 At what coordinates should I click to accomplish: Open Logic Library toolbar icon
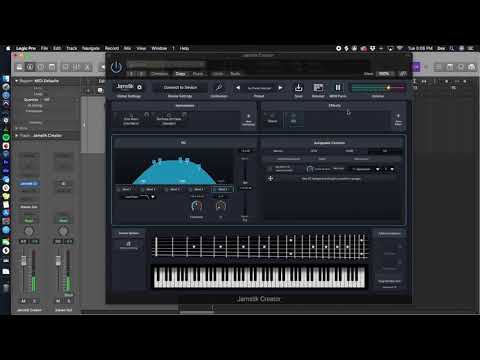click(x=19, y=67)
